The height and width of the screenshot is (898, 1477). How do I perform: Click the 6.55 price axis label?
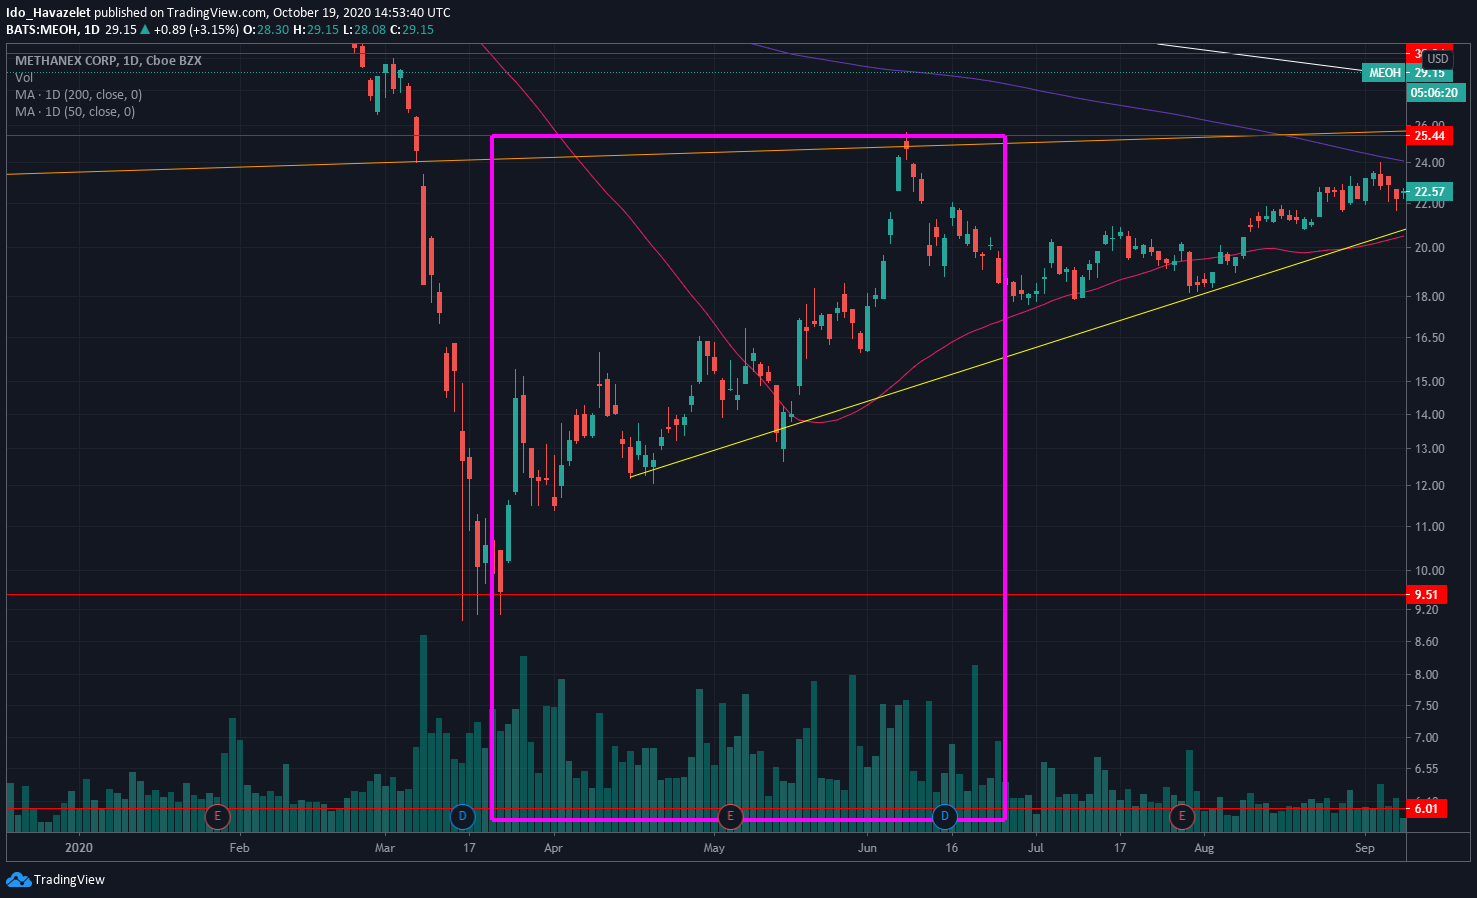click(1426, 769)
